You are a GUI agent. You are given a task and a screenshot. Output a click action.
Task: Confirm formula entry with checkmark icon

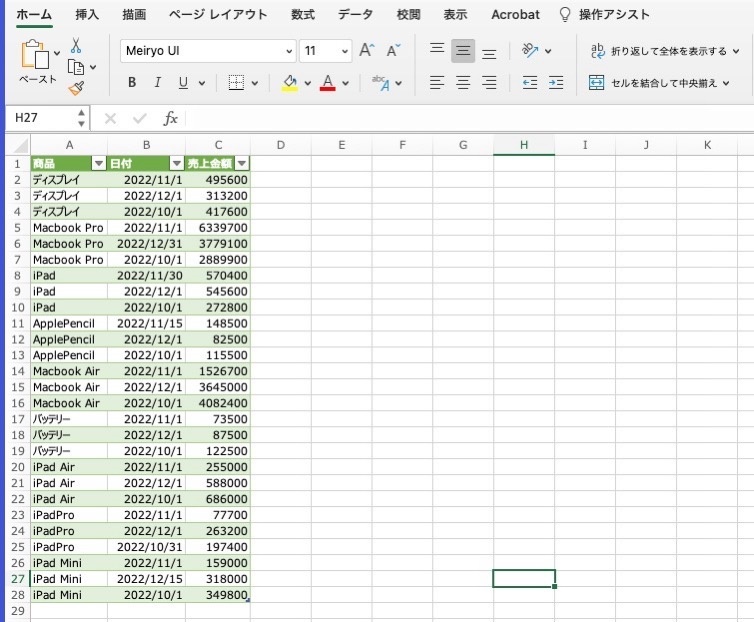pyautogui.click(x=140, y=118)
